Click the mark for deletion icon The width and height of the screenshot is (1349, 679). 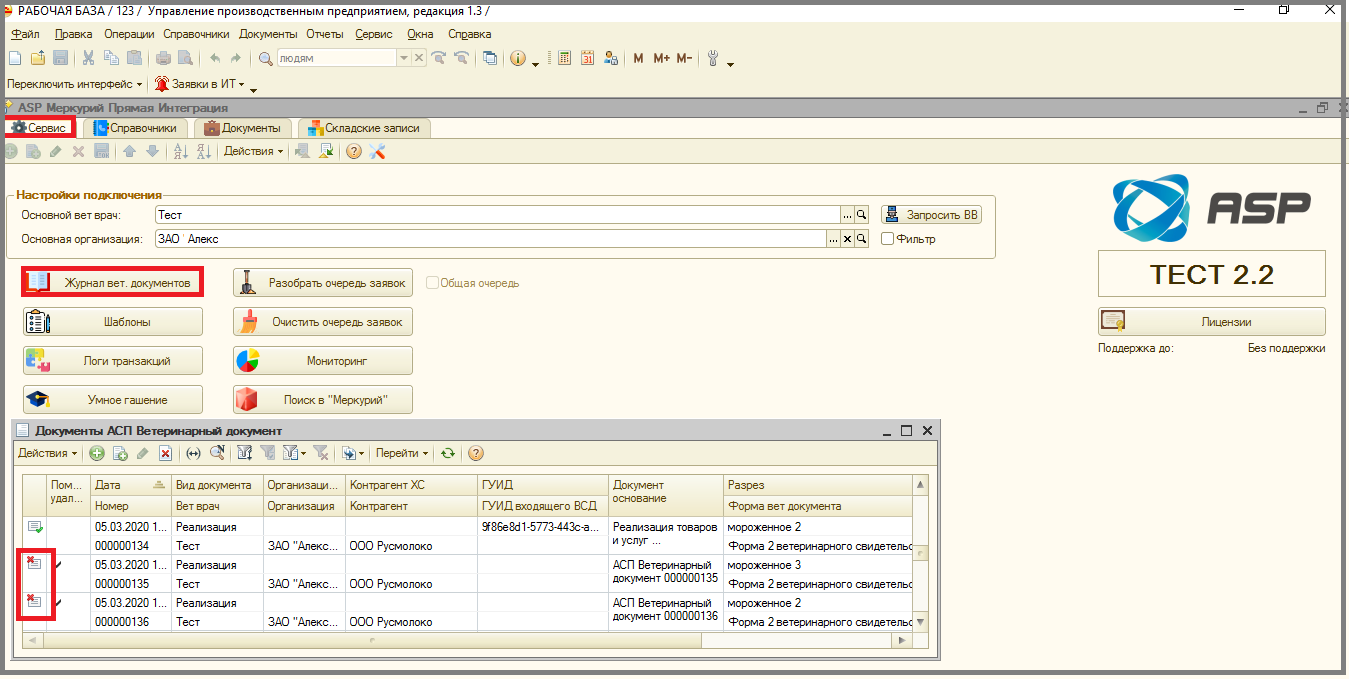tap(165, 453)
